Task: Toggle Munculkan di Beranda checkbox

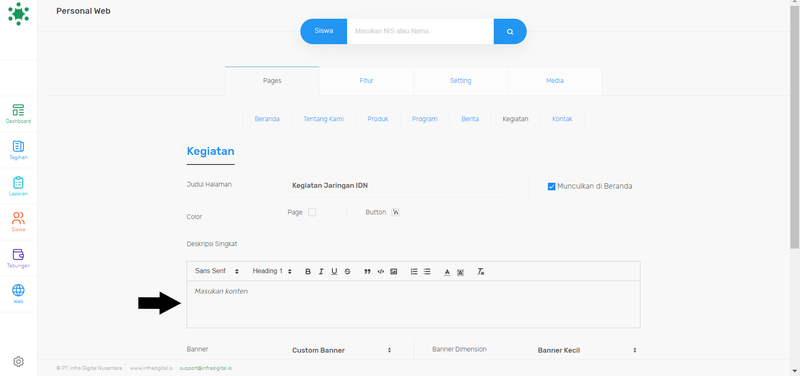Action: pos(551,186)
